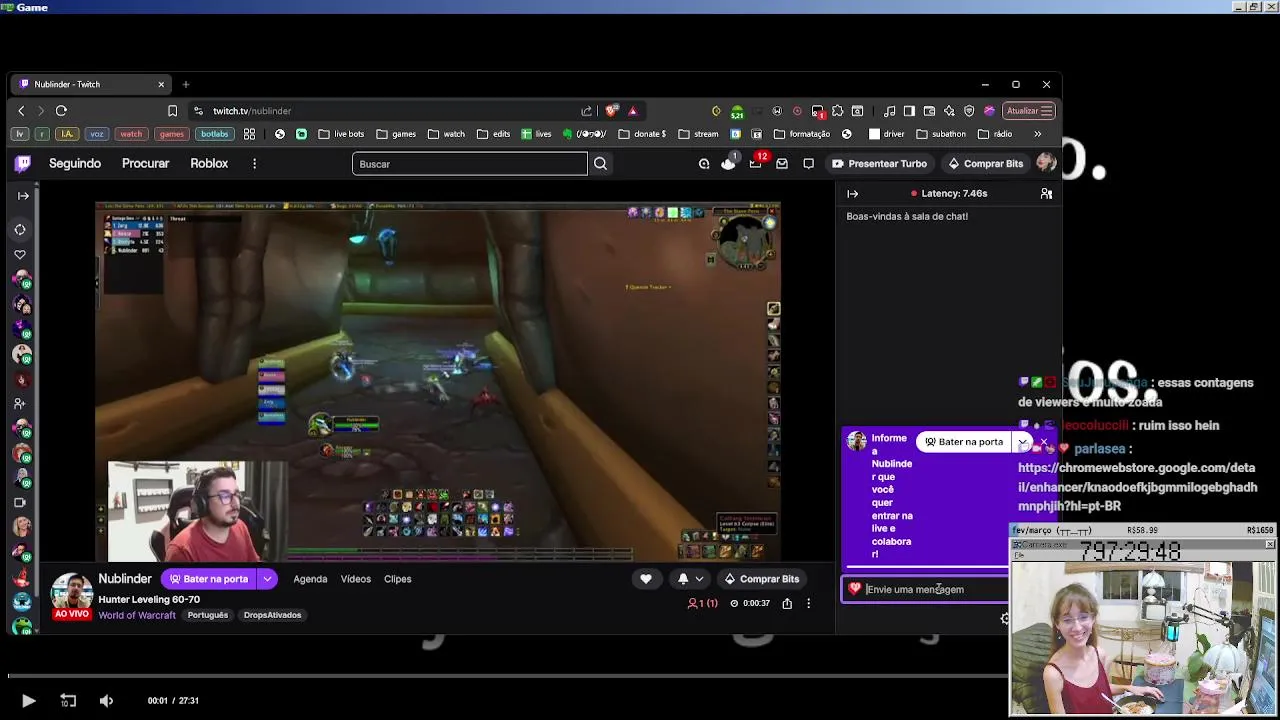Open Twitch messages envelope icon
Viewport: 1280px width, 720px height.
click(782, 163)
